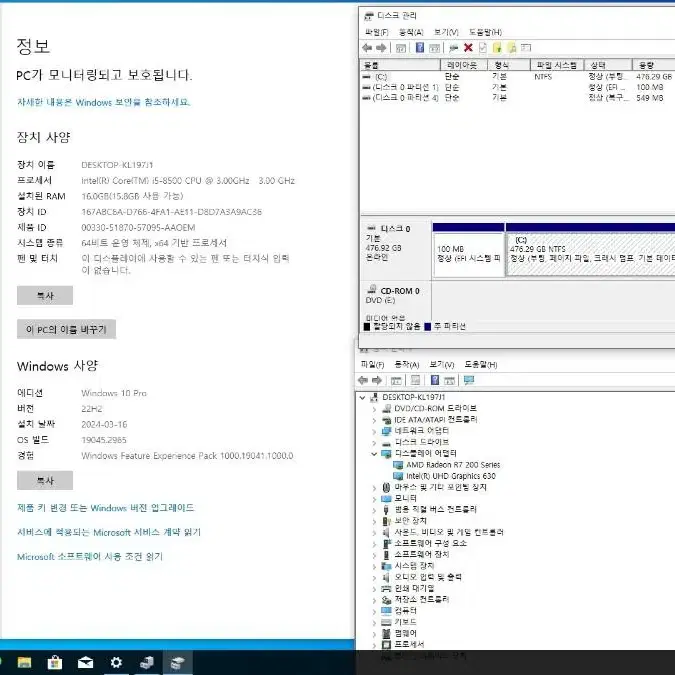Click yellow folder search icon in Disk Management
The image size is (675, 675).
[512, 48]
